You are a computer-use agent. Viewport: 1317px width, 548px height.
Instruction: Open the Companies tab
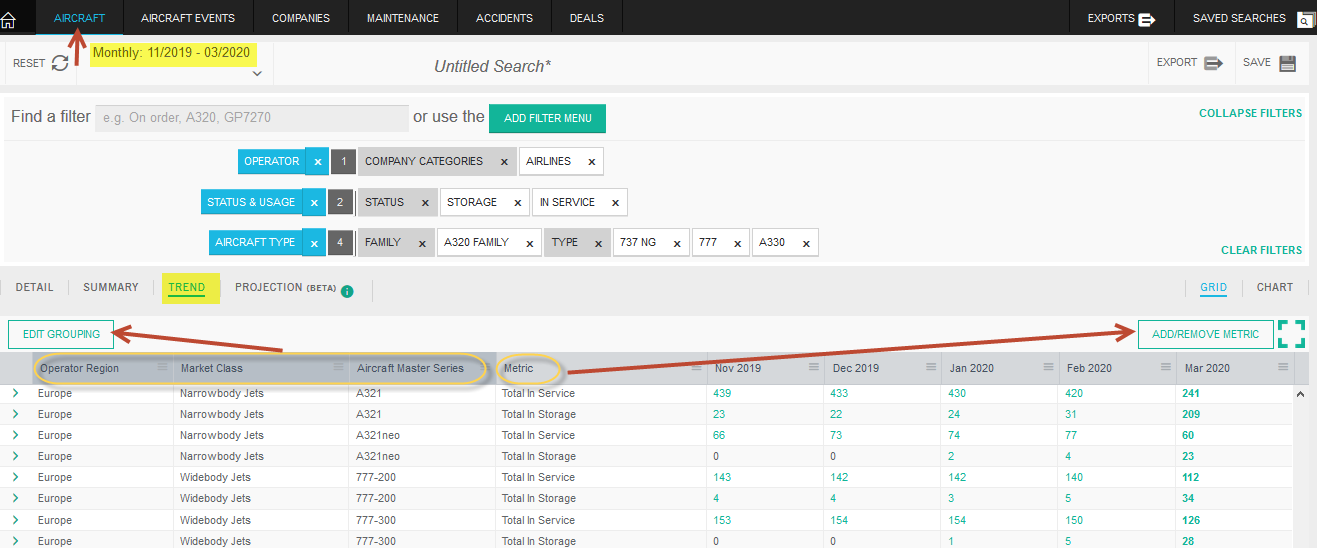point(301,18)
